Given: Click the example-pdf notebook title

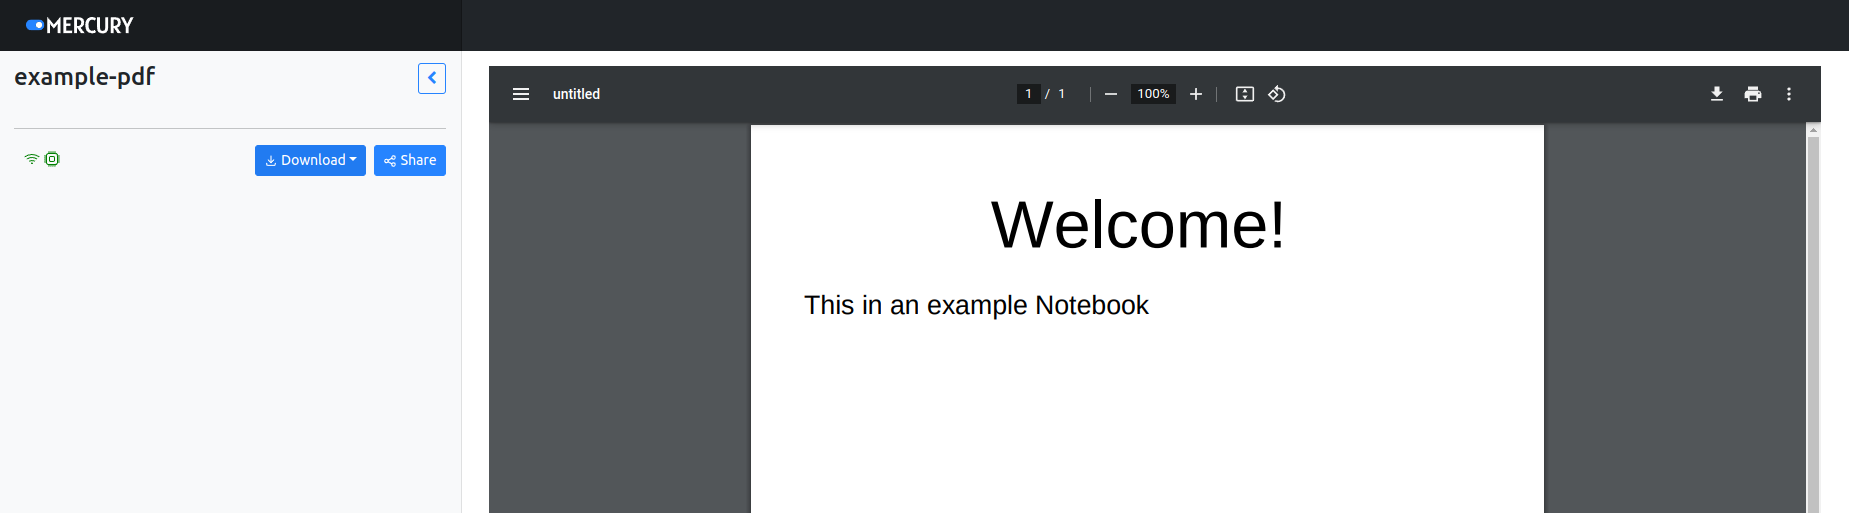Looking at the screenshot, I should pos(85,77).
